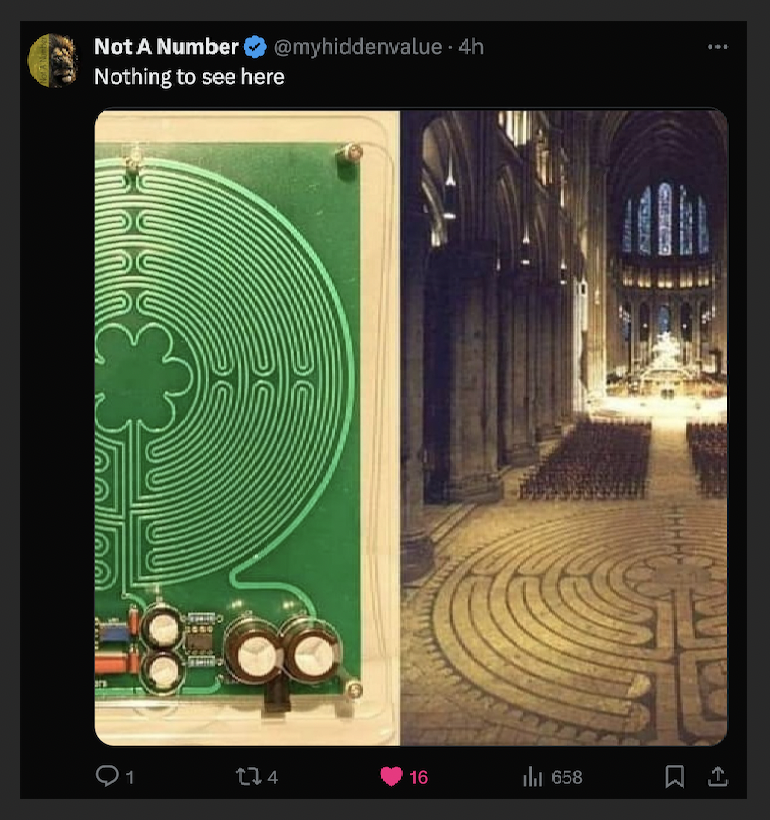Open the attached image in full view
Screen dimensions: 770x820
(x=410, y=425)
